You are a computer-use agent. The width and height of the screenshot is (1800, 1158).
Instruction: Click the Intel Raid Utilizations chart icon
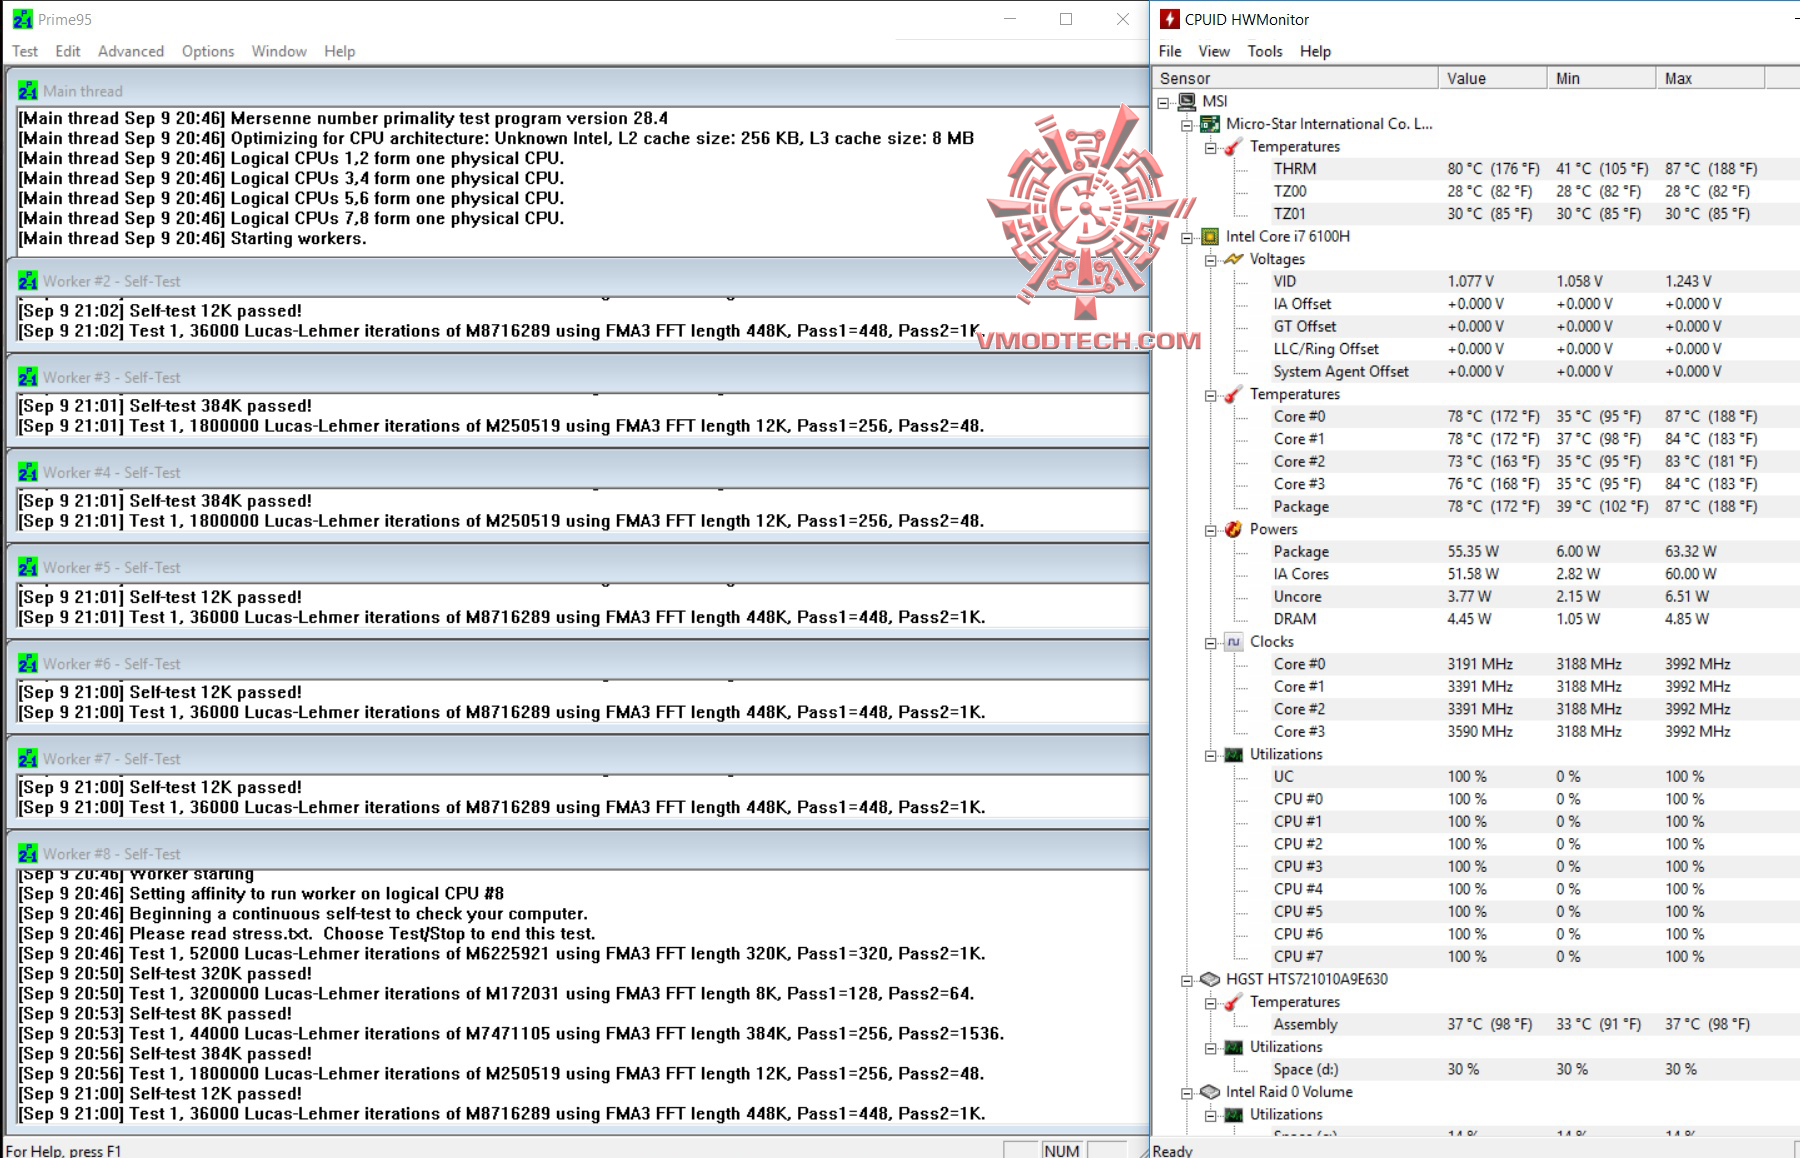click(1233, 1114)
